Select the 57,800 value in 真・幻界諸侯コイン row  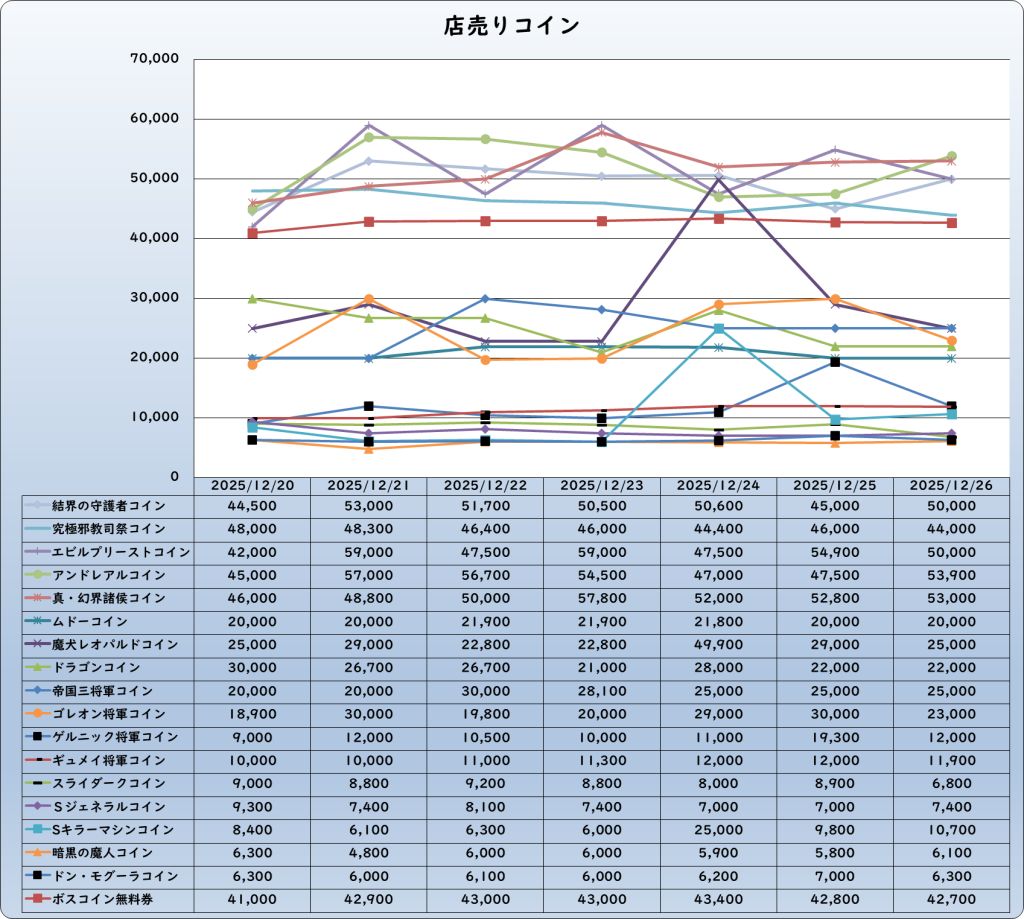(x=602, y=598)
